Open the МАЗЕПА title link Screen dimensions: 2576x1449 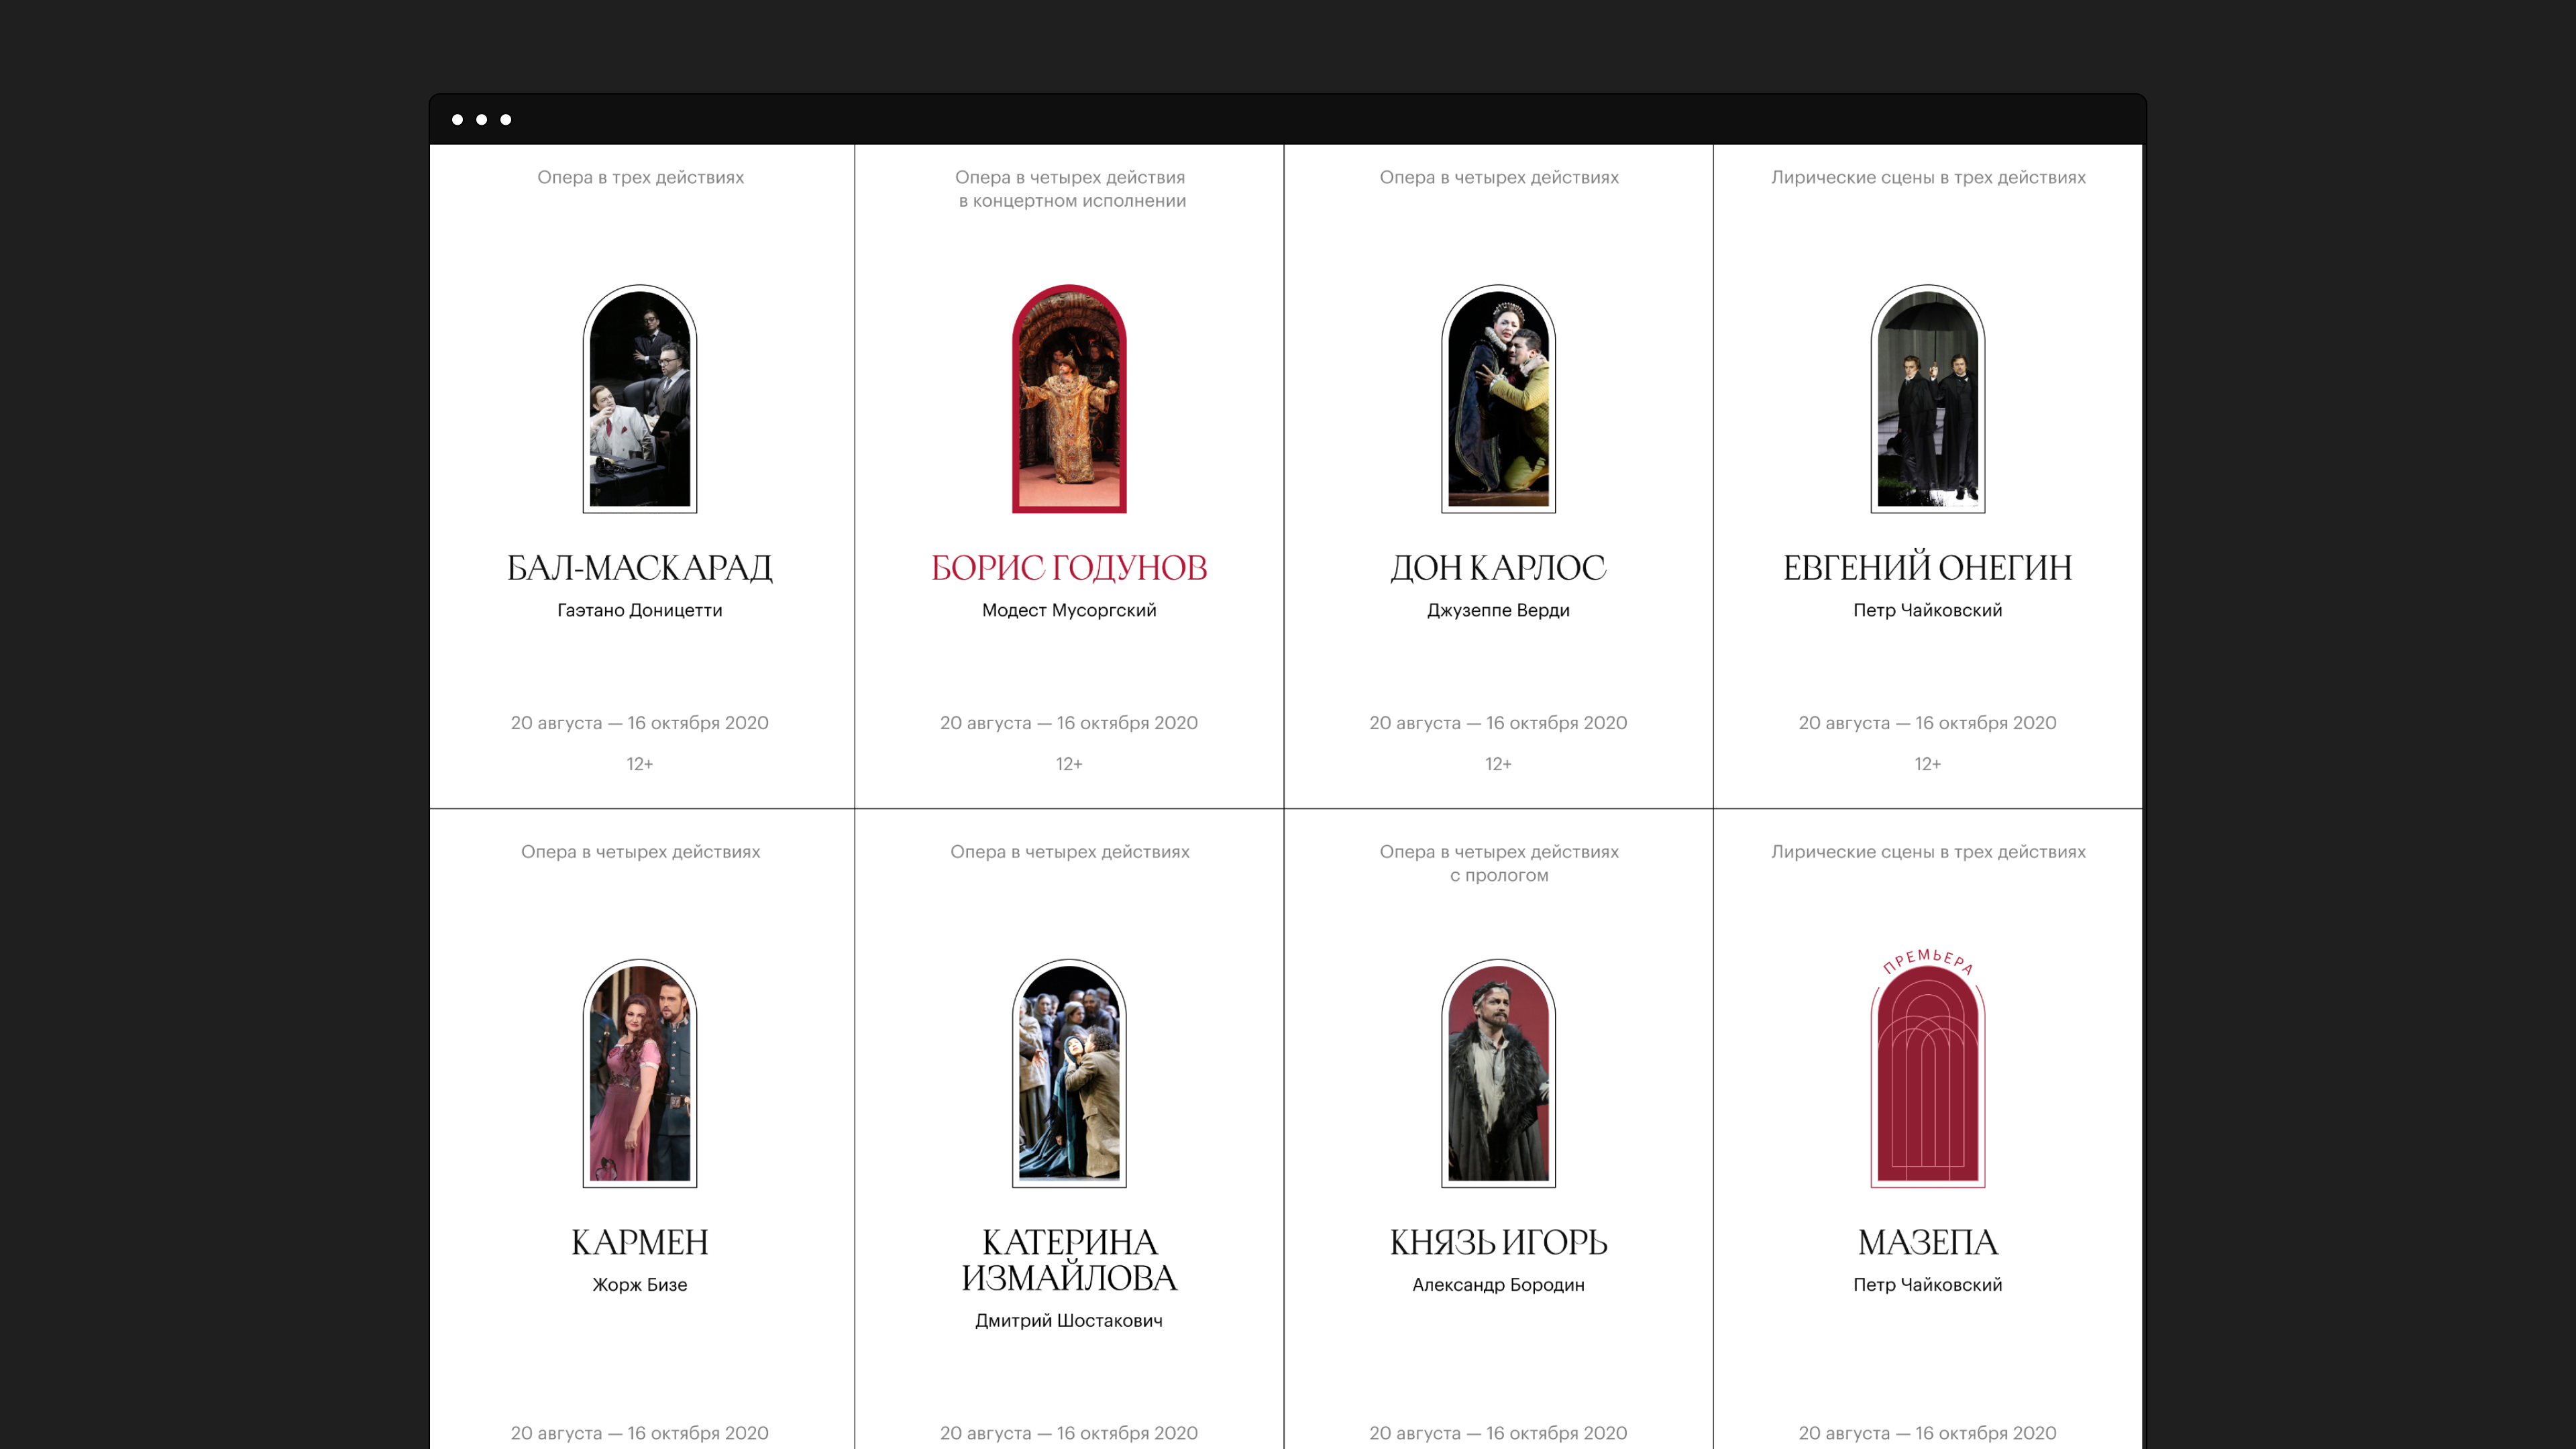click(1927, 1242)
